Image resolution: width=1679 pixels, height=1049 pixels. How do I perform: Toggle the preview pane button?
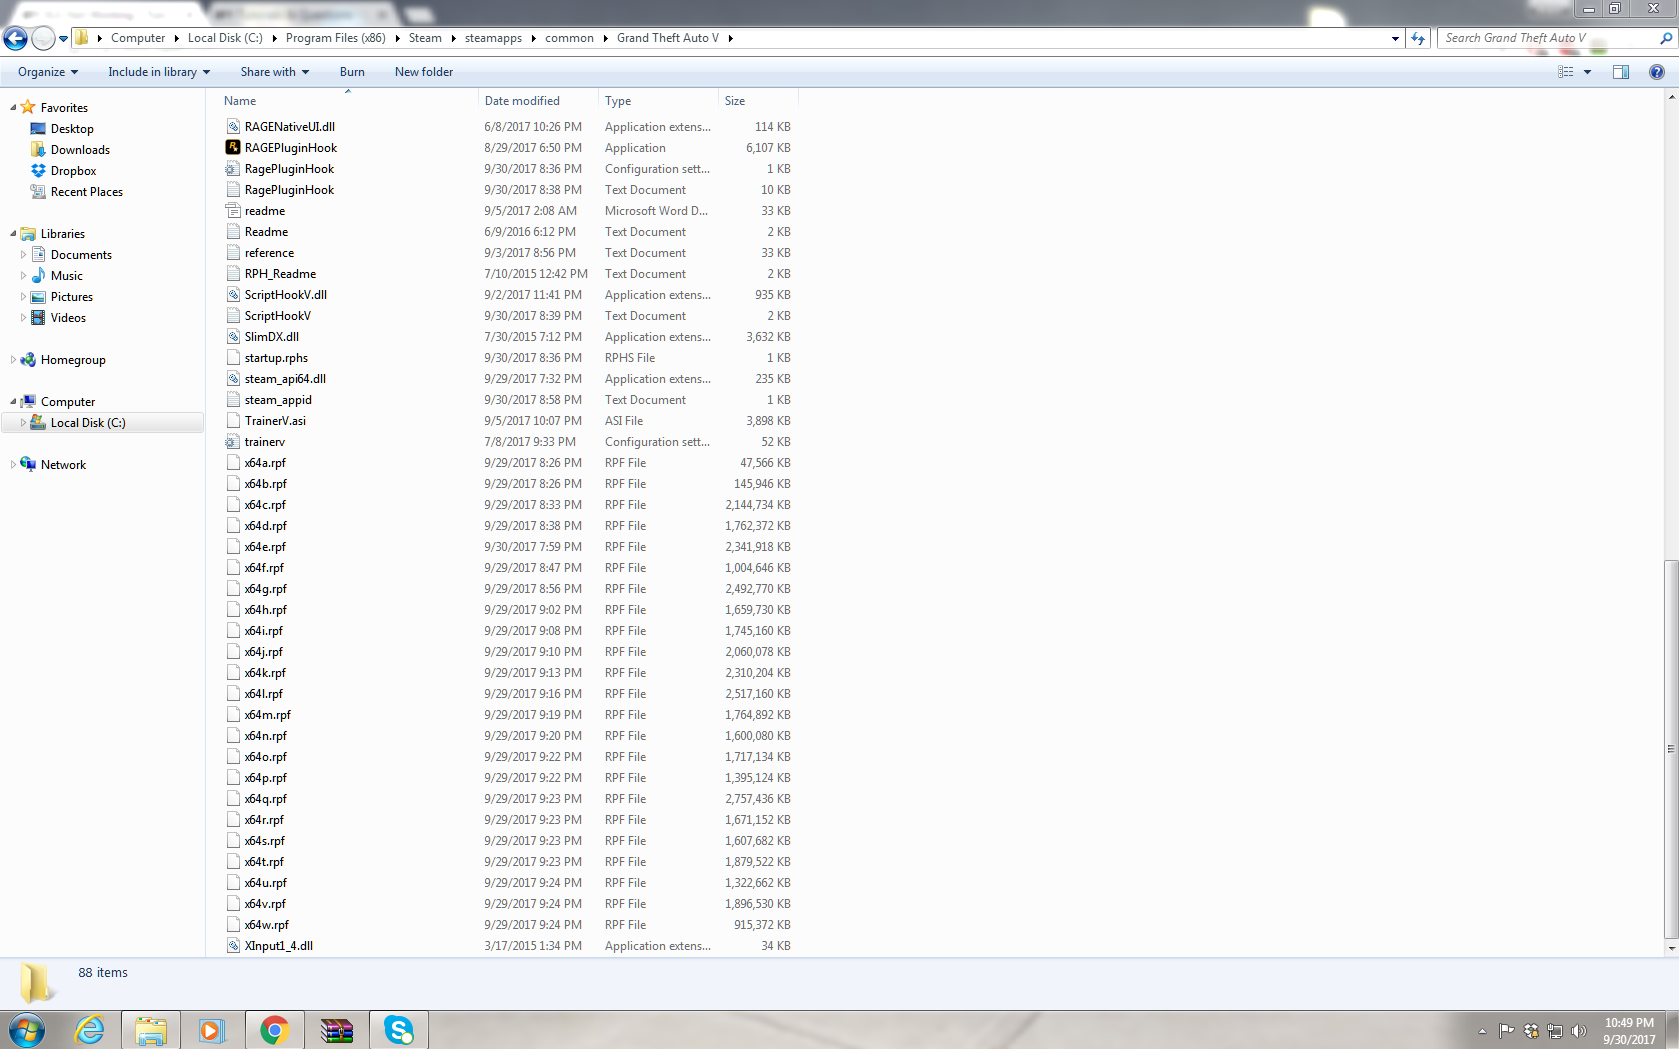tap(1621, 72)
